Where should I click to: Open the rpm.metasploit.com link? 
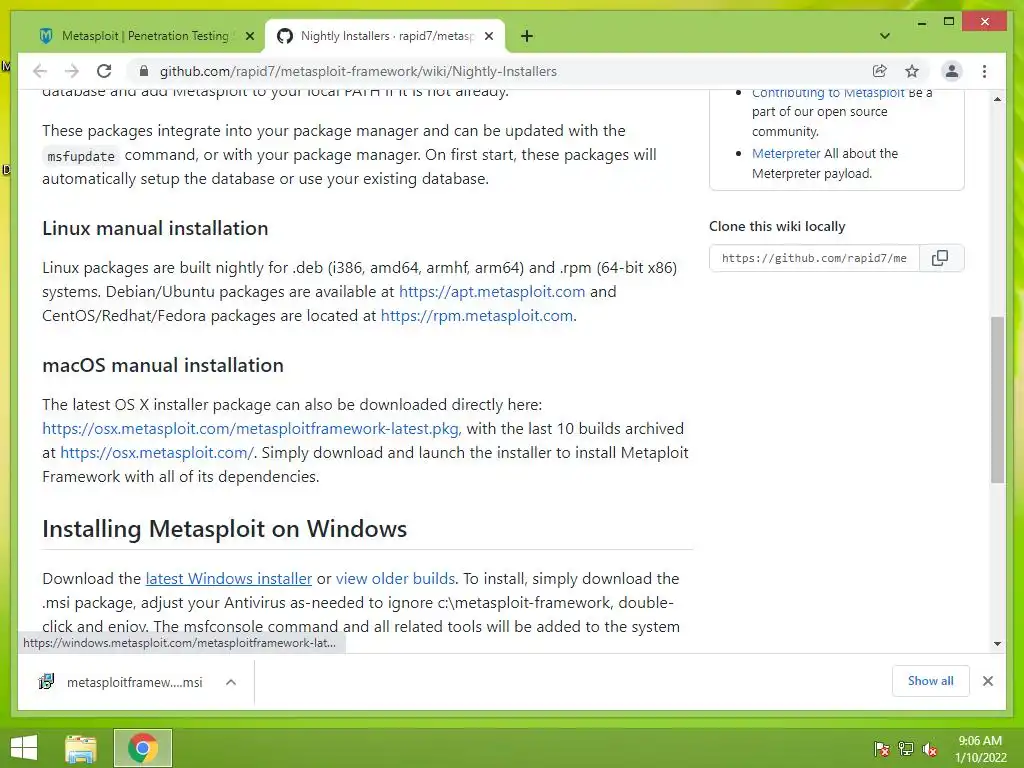(477, 315)
